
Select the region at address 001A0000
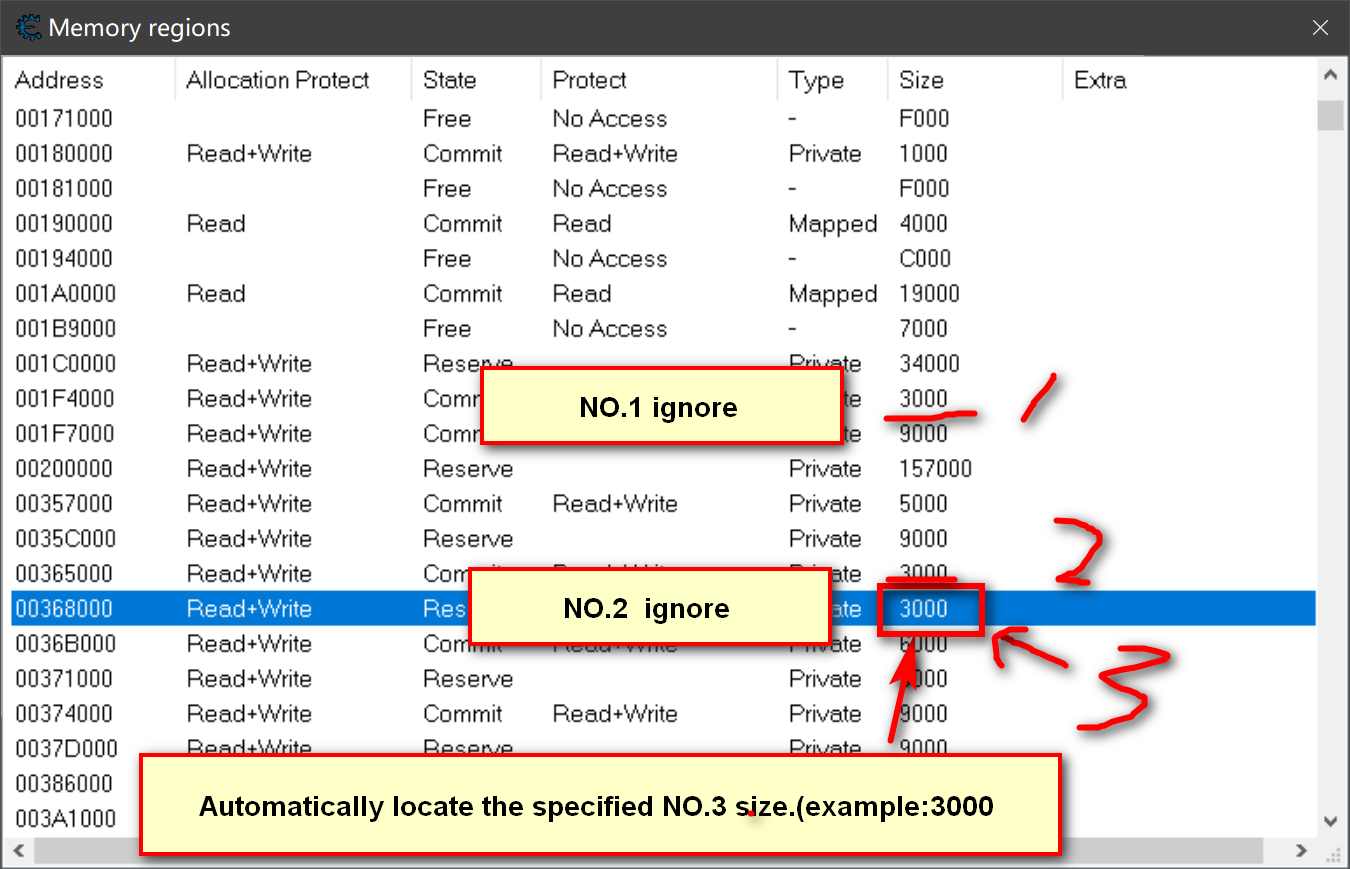65,294
